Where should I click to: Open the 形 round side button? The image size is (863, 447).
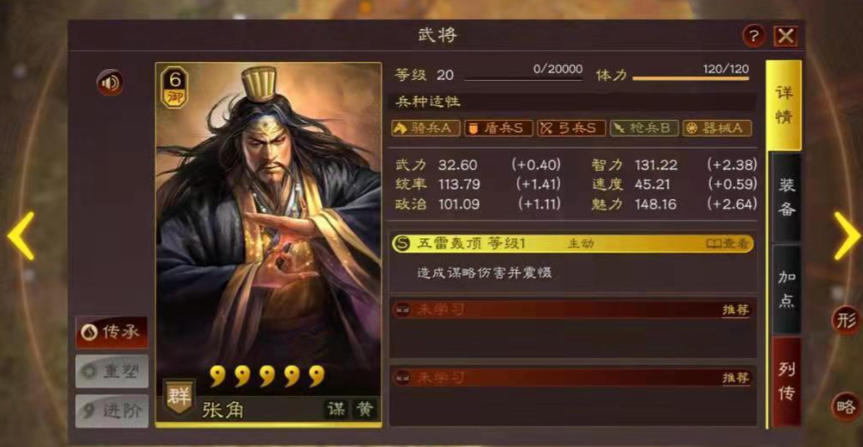tap(846, 320)
